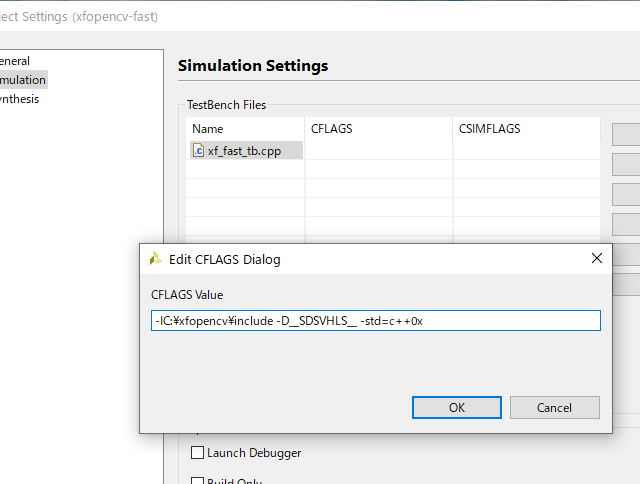
Task: Click the topmost button right of TestBench table
Action: click(626, 133)
